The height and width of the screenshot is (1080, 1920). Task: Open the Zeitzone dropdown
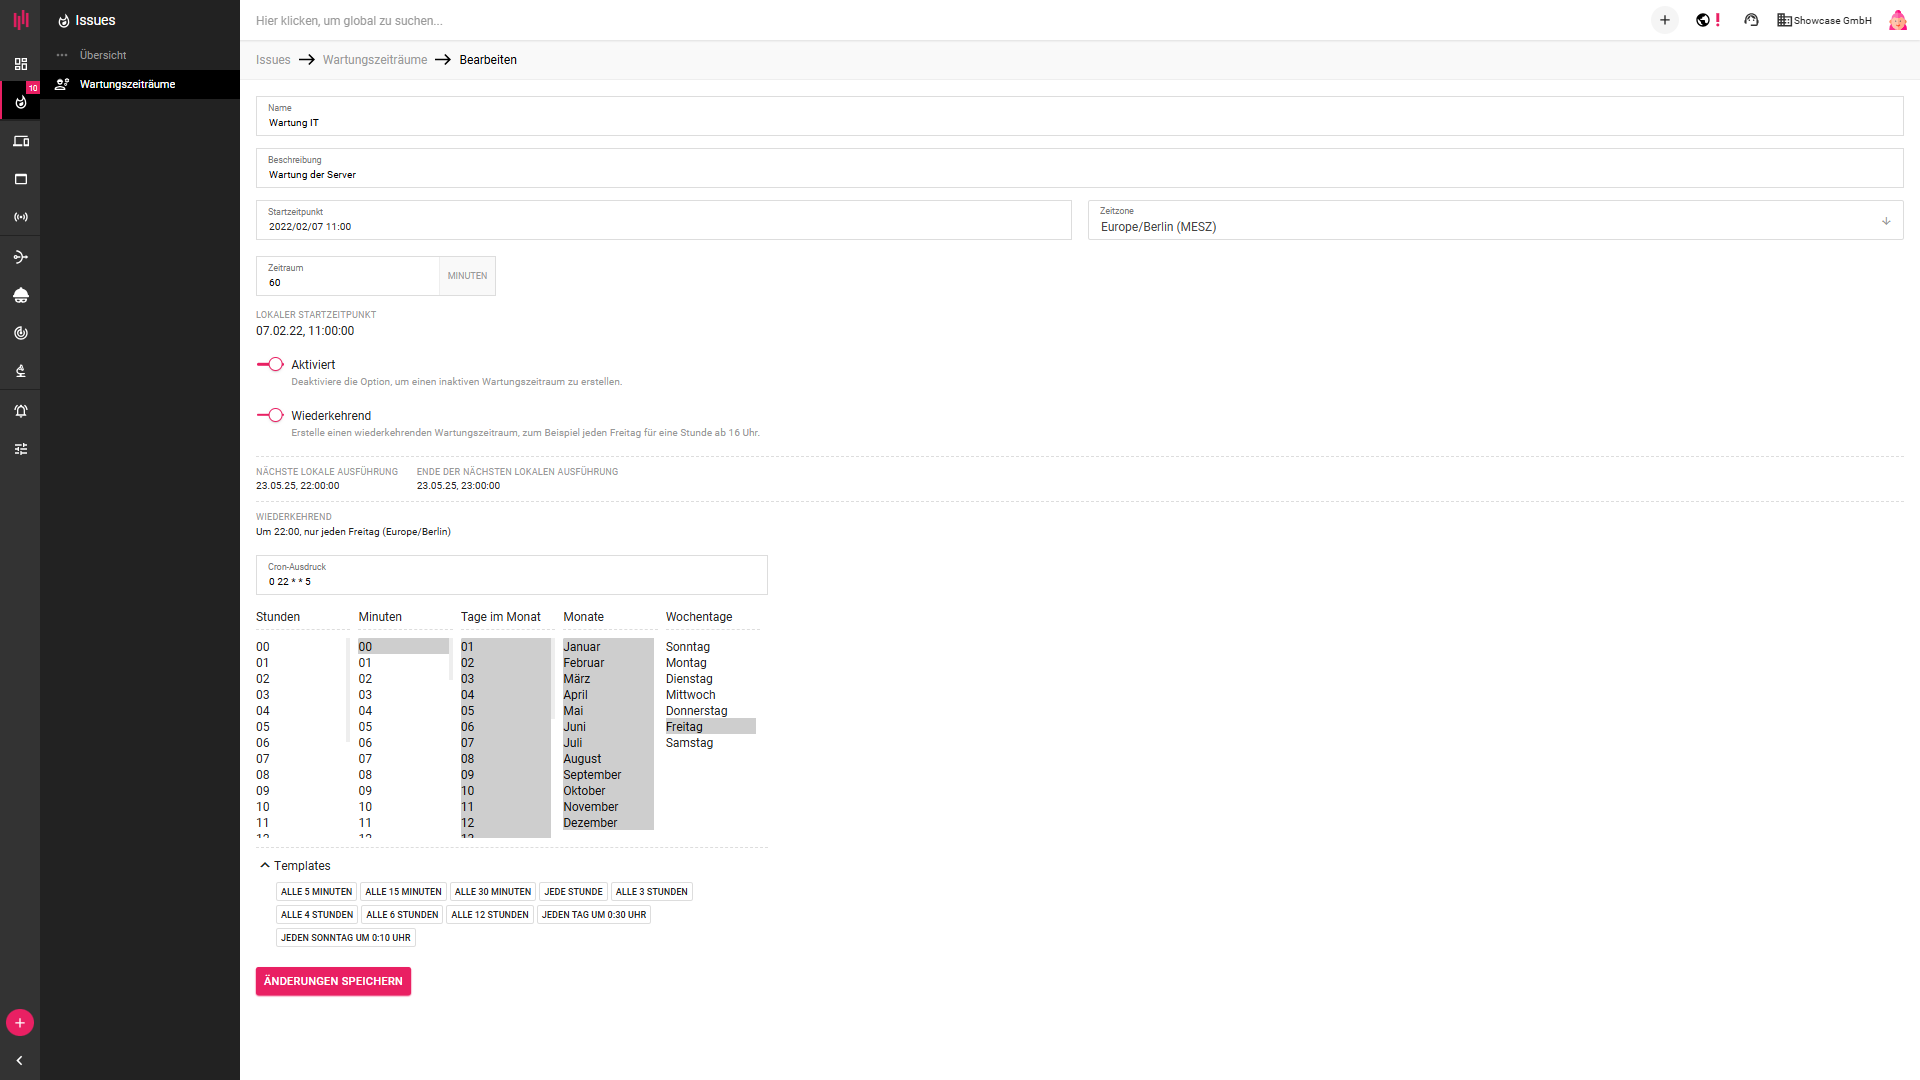click(x=1495, y=221)
